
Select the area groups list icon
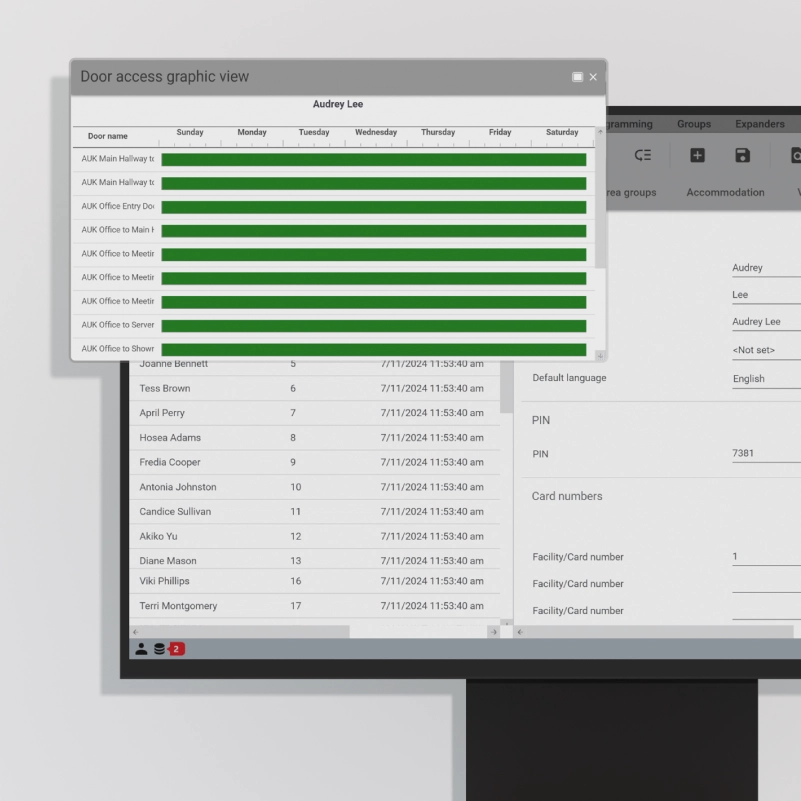(x=643, y=155)
